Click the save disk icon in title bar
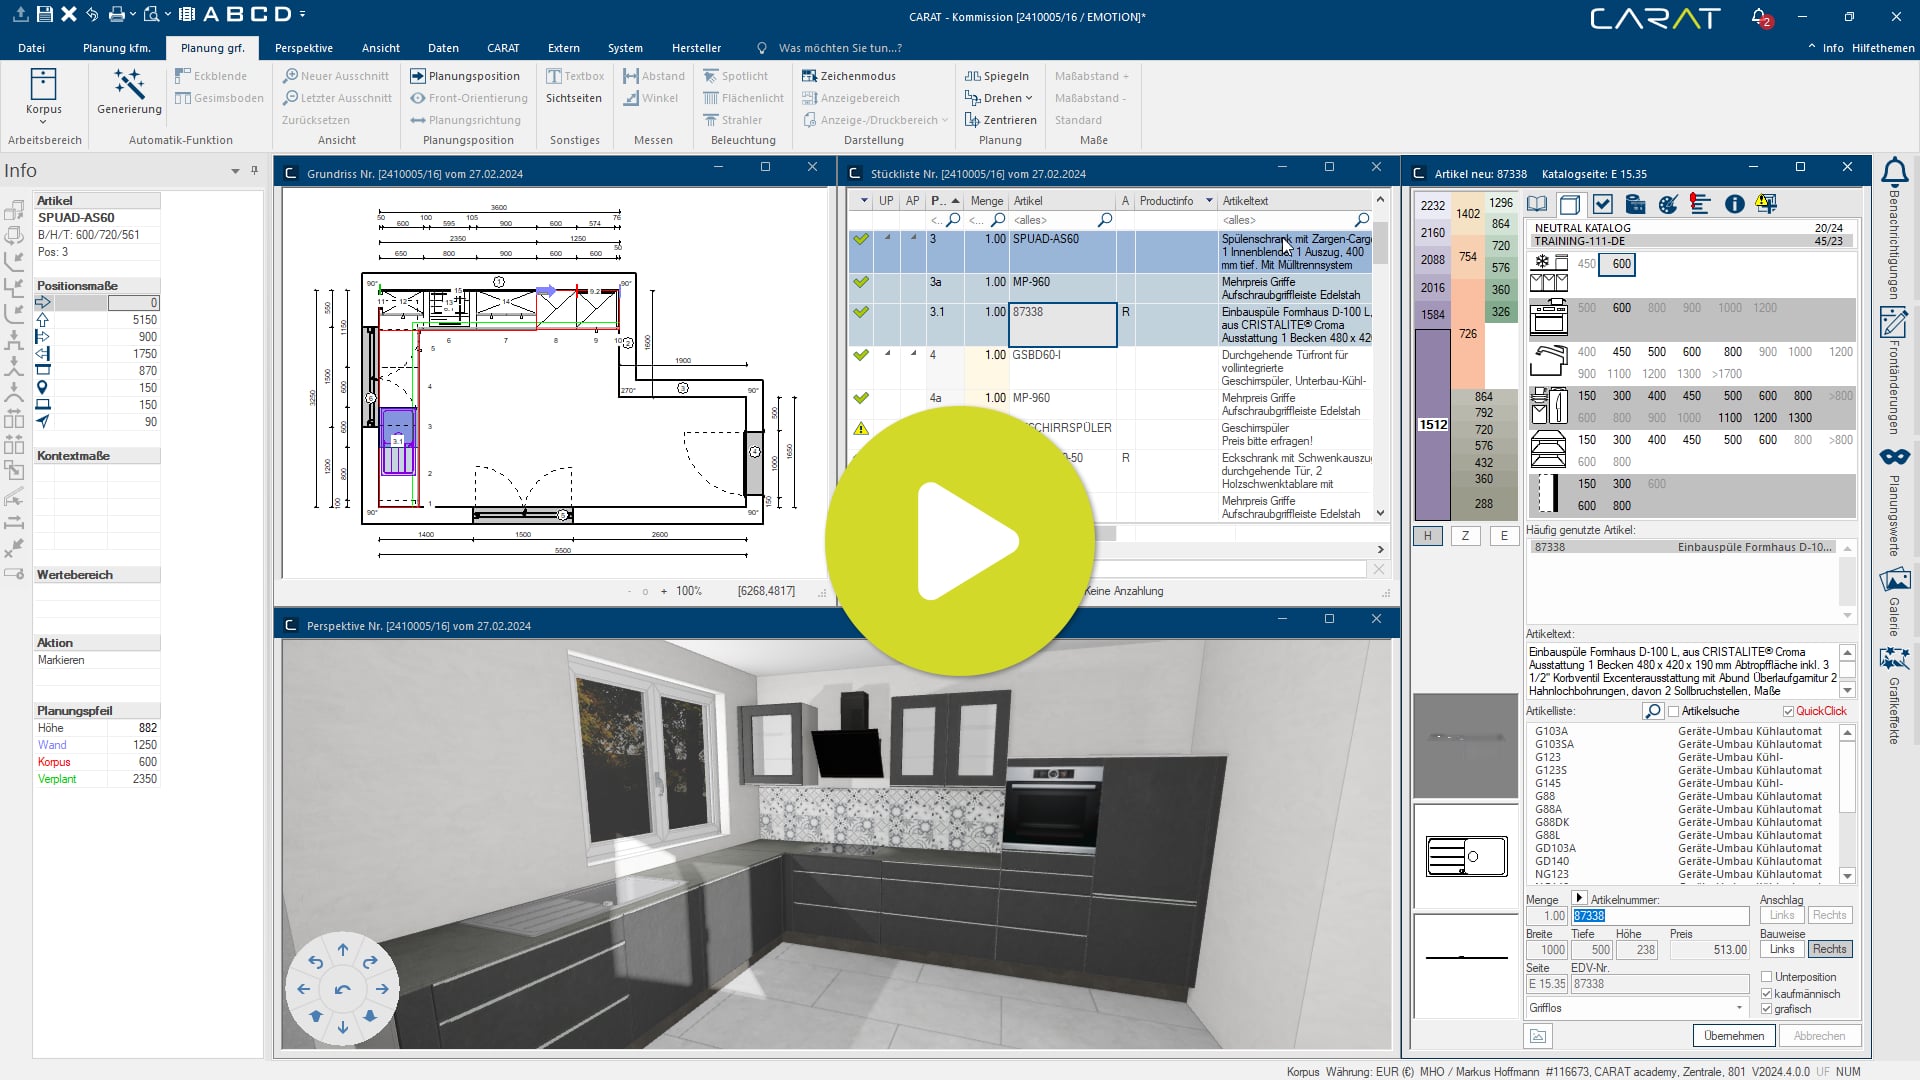 (45, 14)
